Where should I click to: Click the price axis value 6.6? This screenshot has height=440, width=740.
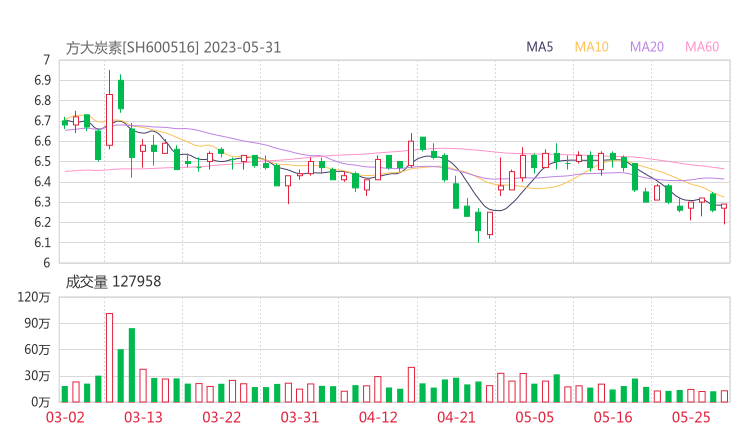pos(42,141)
